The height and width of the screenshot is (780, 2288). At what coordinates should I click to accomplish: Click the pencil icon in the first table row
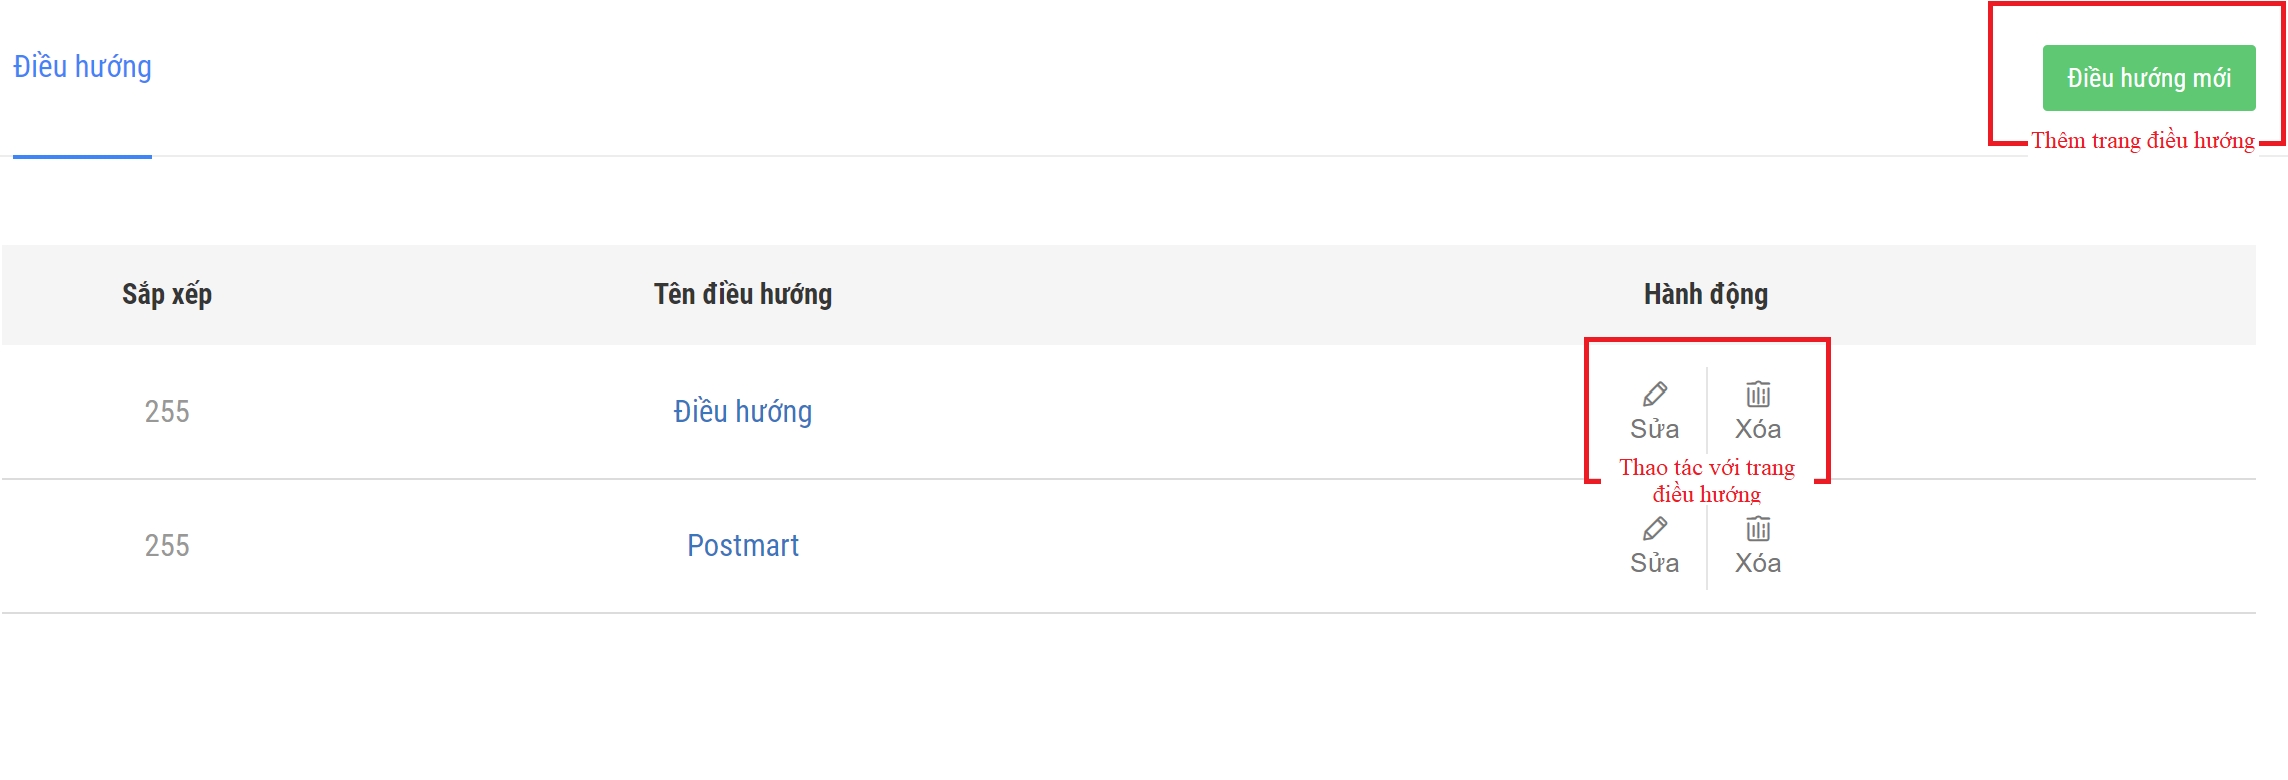tap(1655, 394)
